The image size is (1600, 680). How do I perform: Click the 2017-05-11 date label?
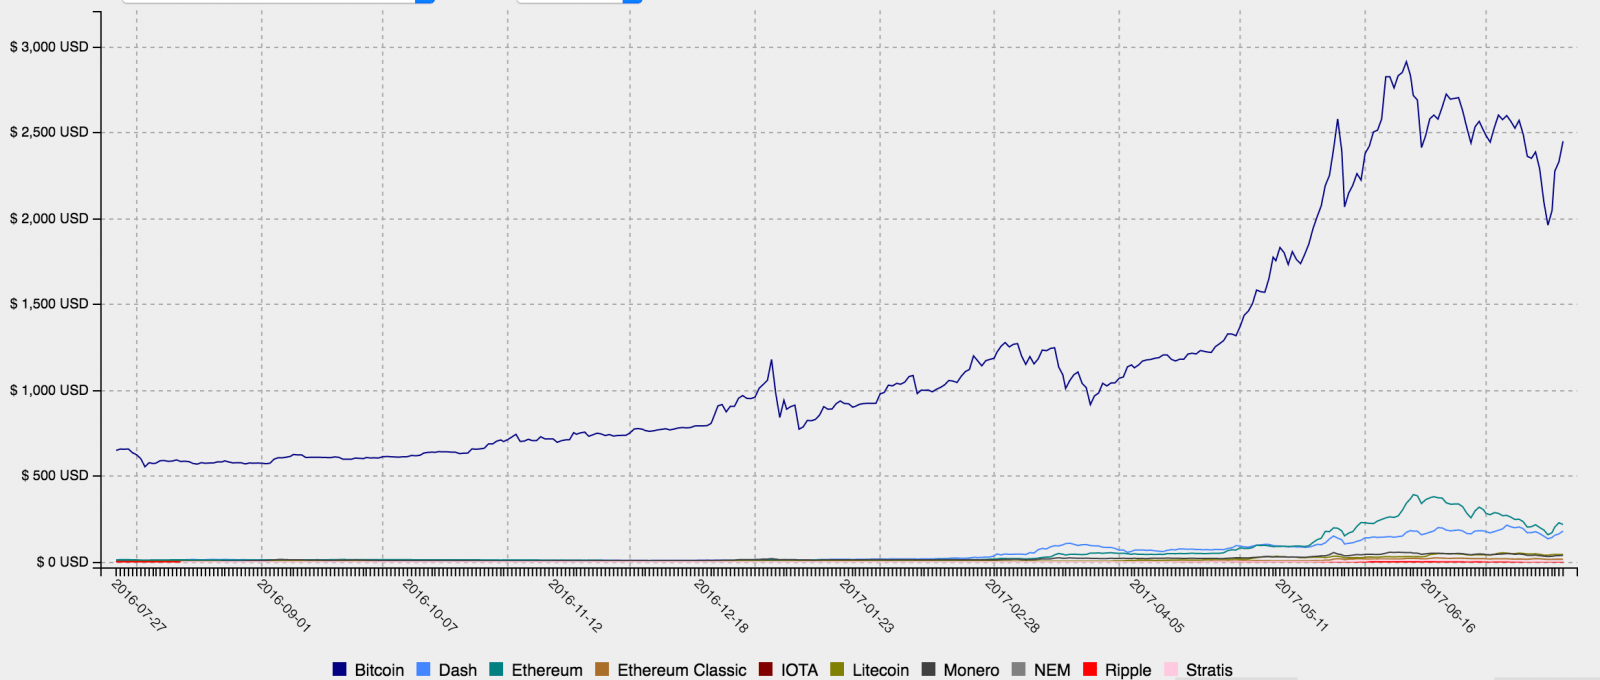(x=1302, y=605)
